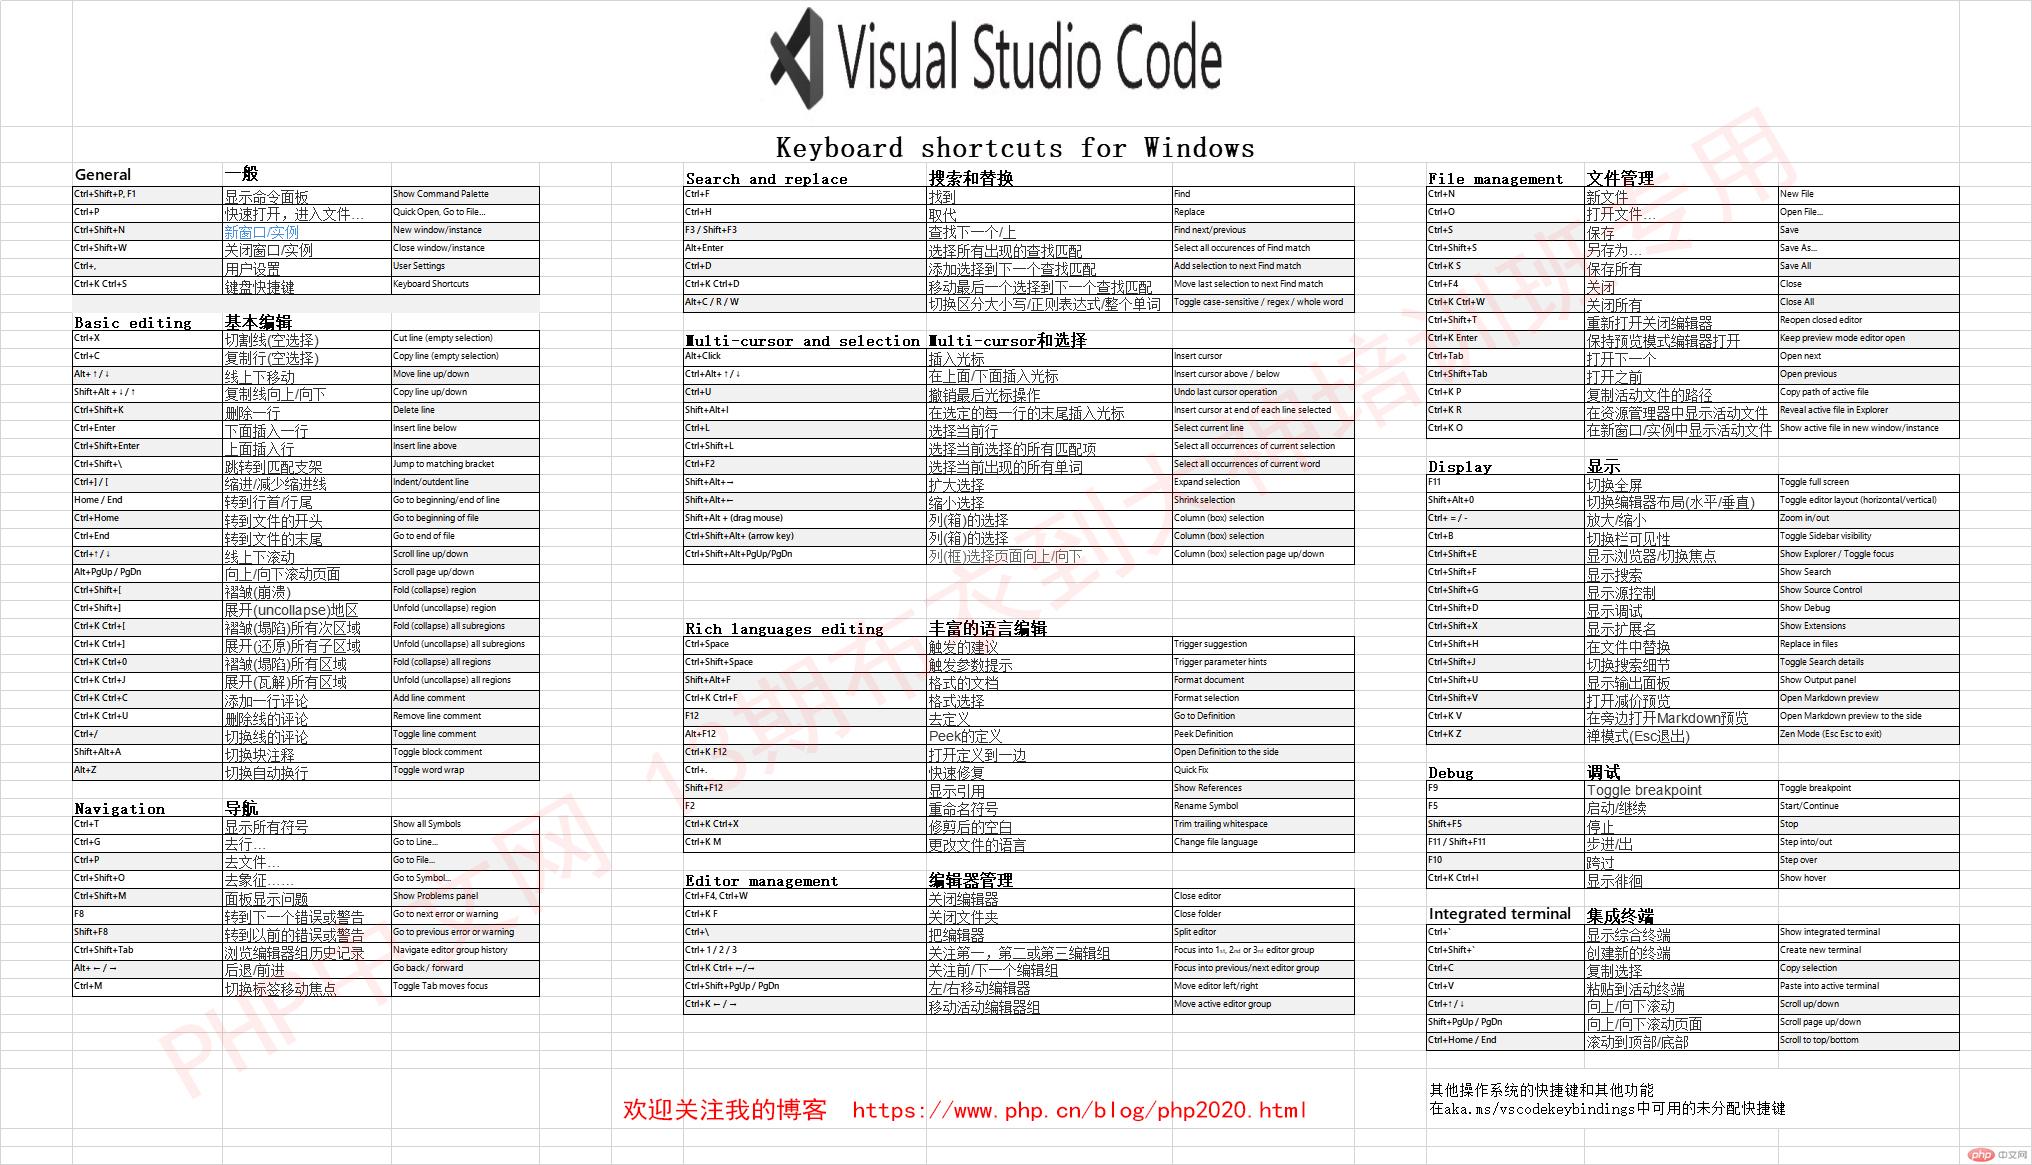Select the 'Show Command Palette' cell
Viewport: 2032px width, 1165px height.
tap(465, 195)
